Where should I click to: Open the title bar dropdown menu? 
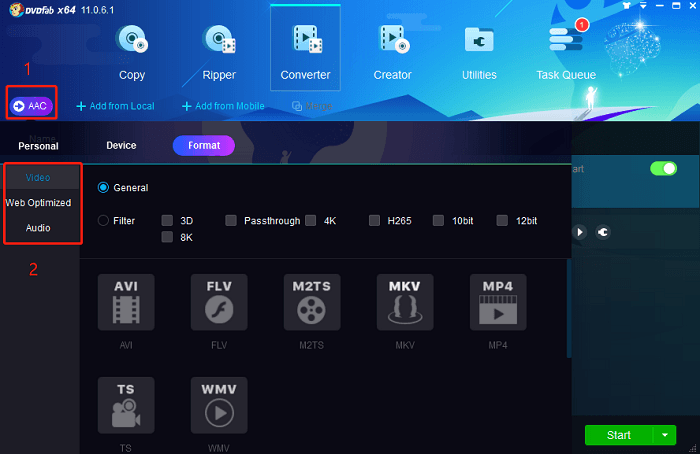tap(643, 5)
